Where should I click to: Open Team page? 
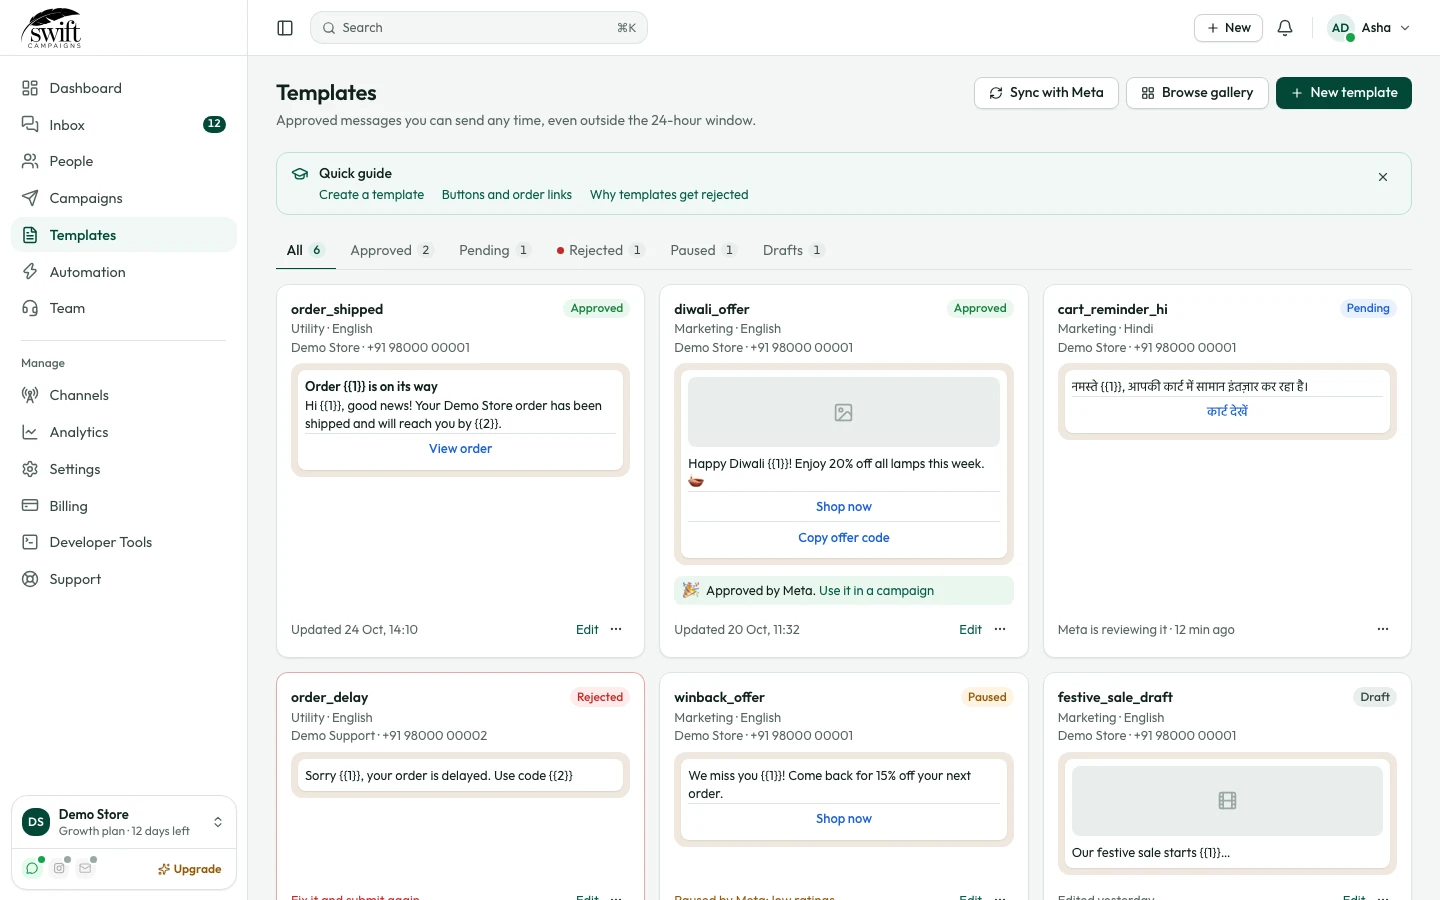[x=124, y=308]
